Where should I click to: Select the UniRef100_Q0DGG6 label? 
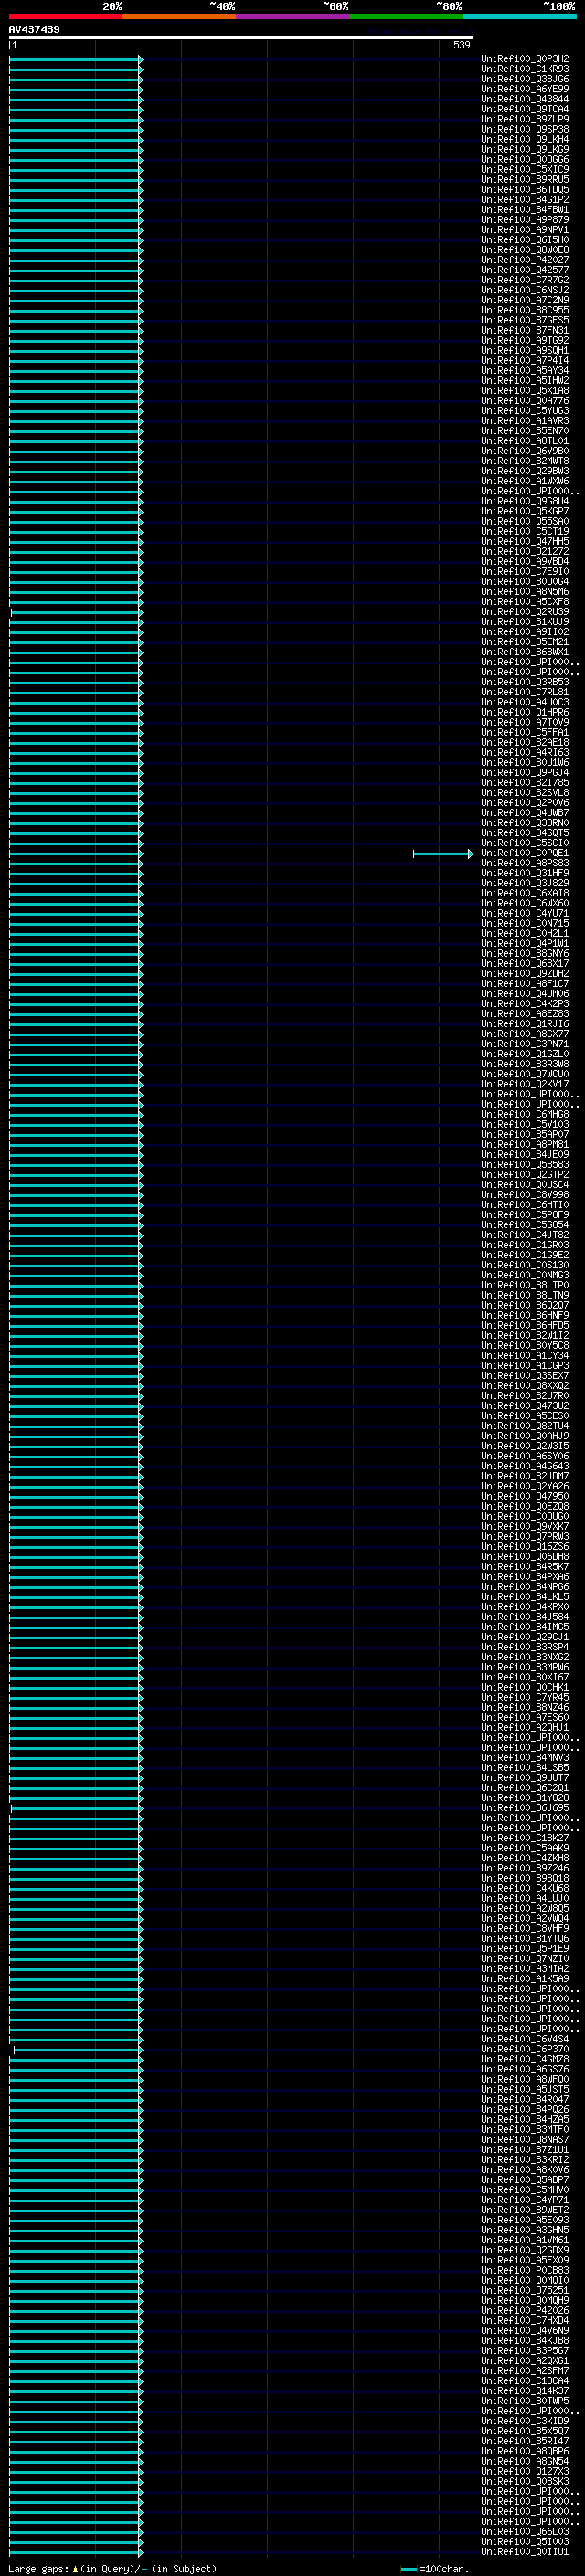pos(525,159)
